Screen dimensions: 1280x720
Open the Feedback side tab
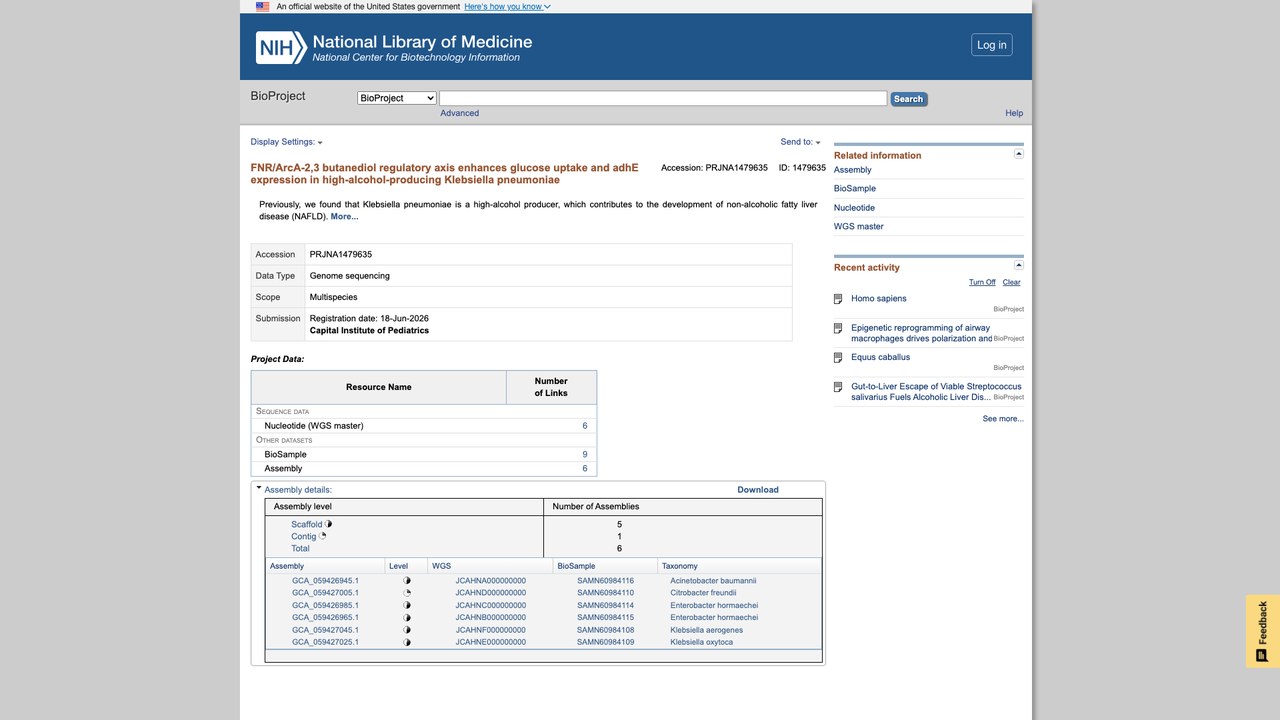click(x=1263, y=631)
